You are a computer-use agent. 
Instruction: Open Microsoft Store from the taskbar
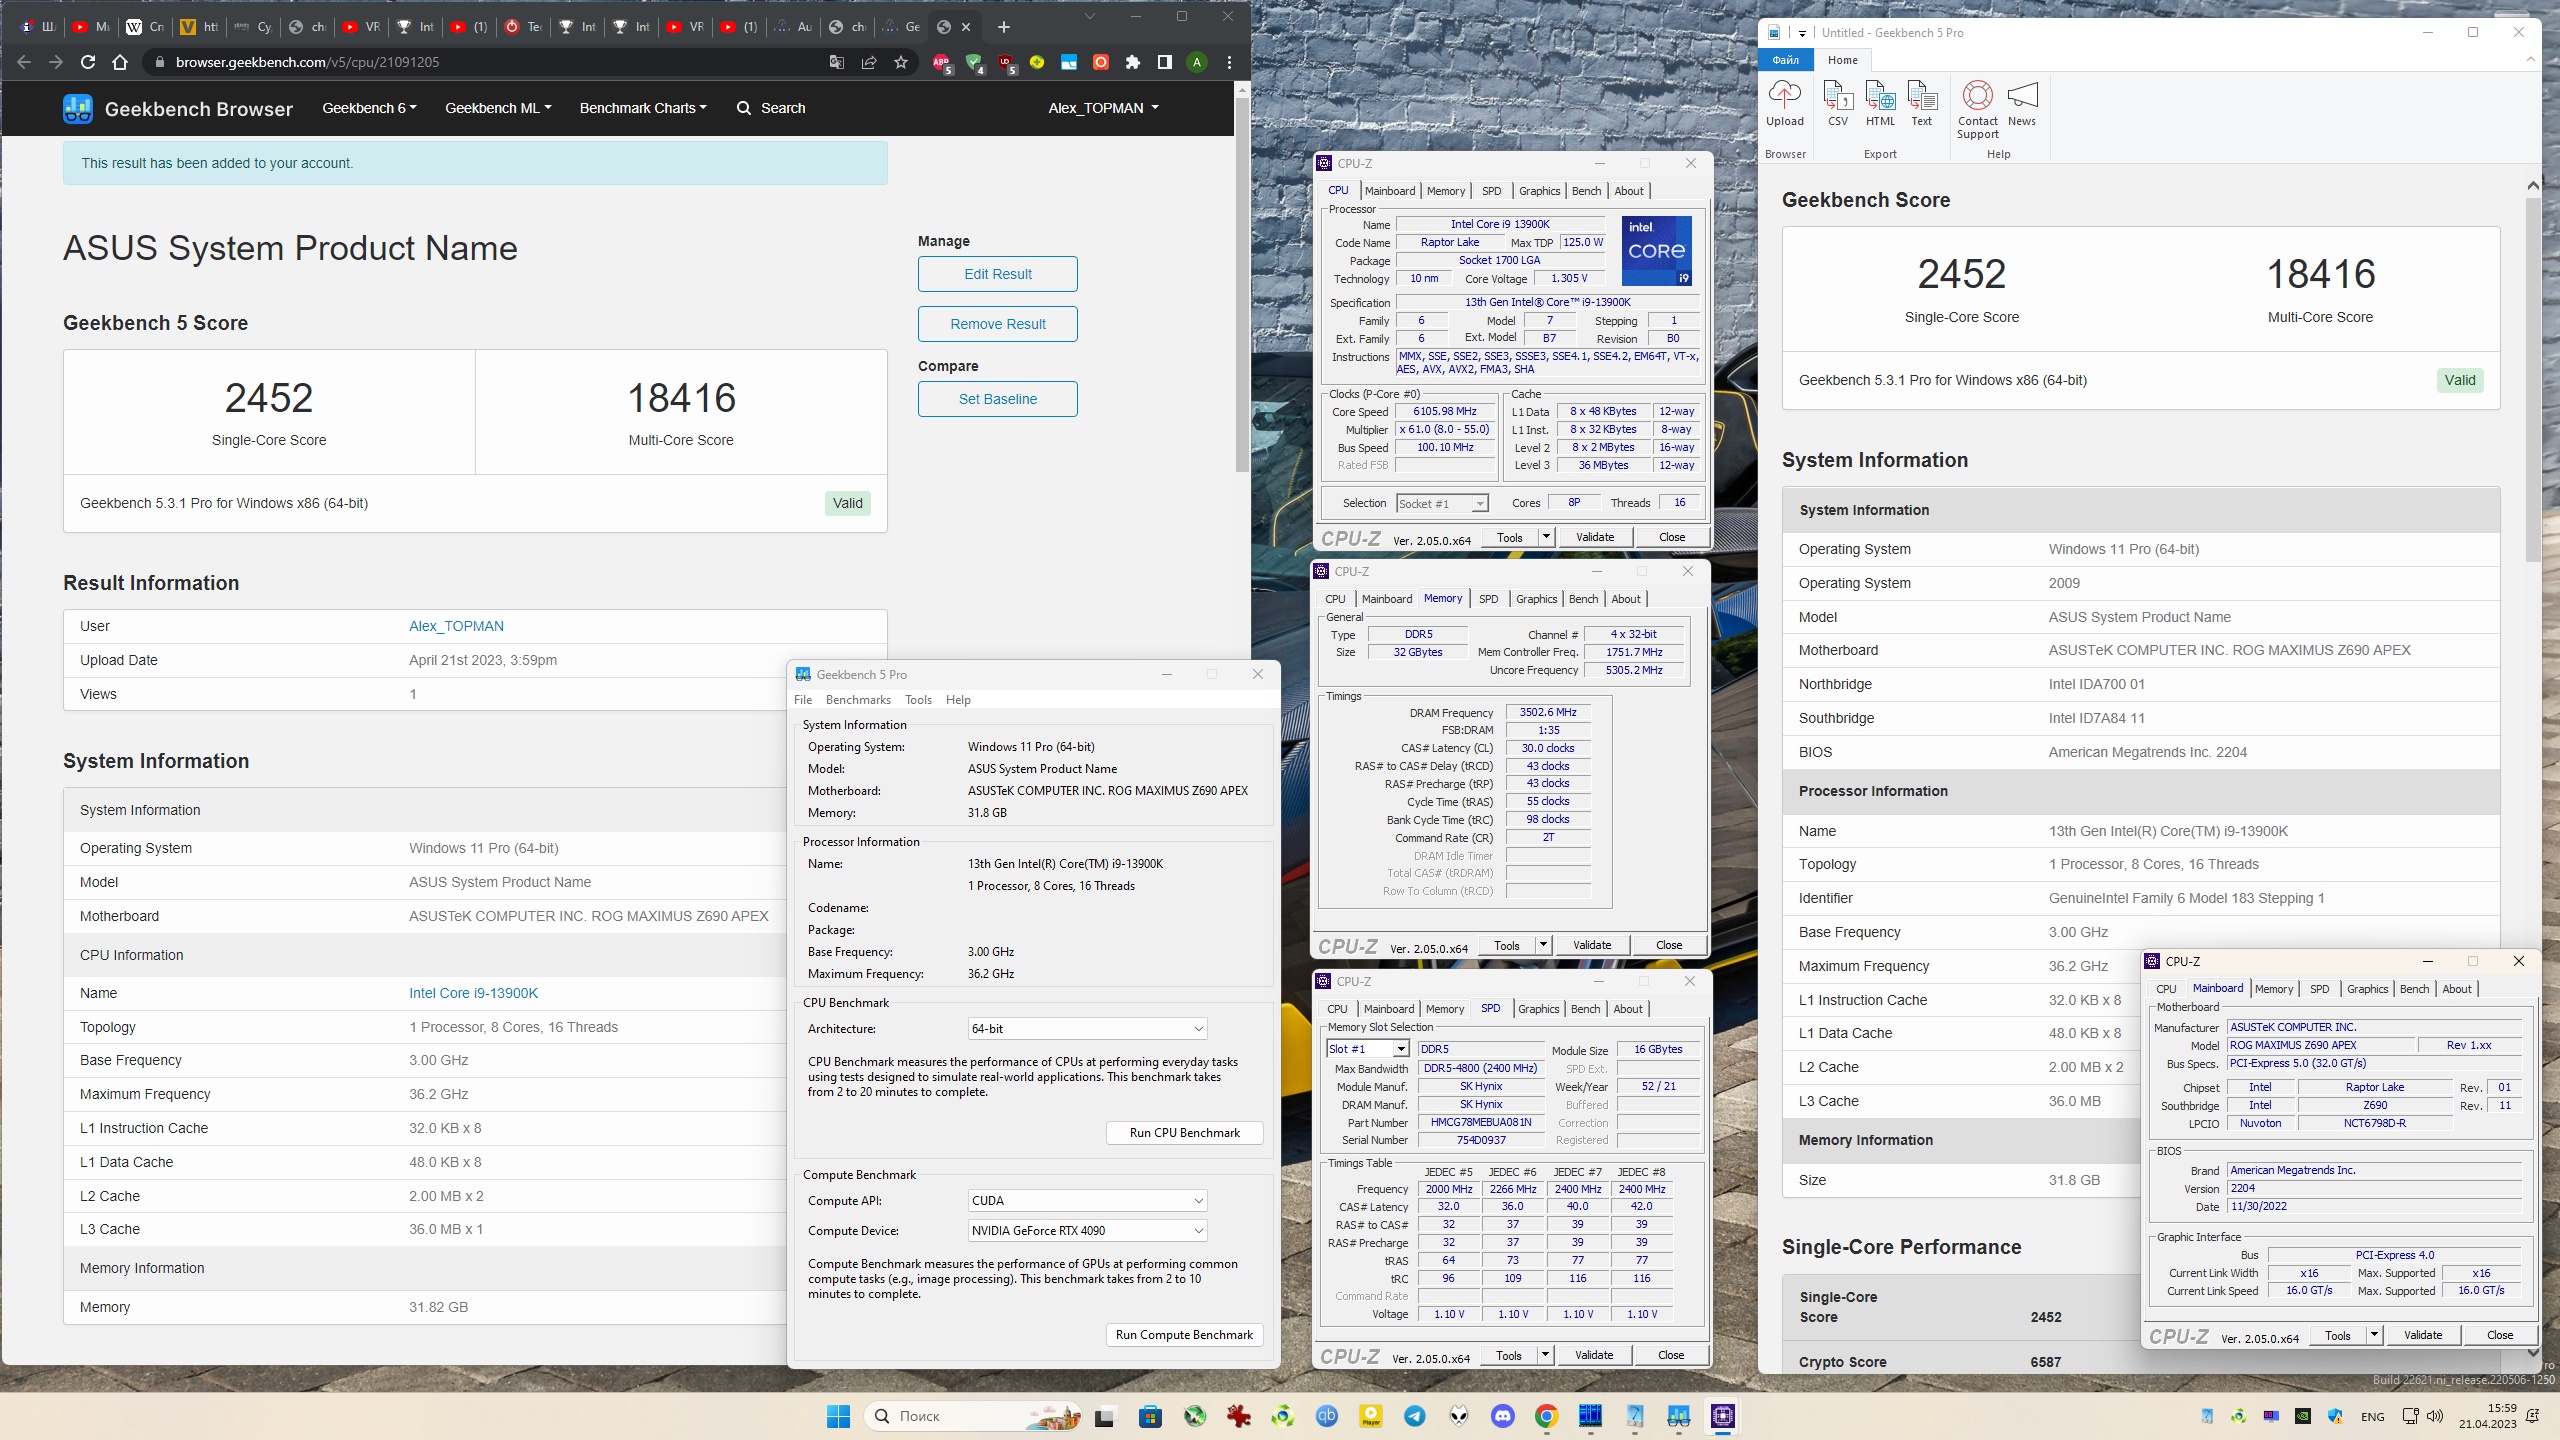click(x=1150, y=1416)
